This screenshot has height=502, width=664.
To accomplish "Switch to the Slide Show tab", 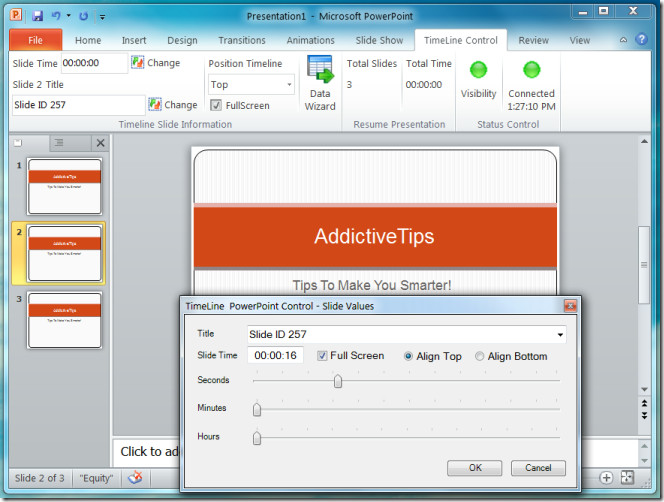I will (x=379, y=40).
